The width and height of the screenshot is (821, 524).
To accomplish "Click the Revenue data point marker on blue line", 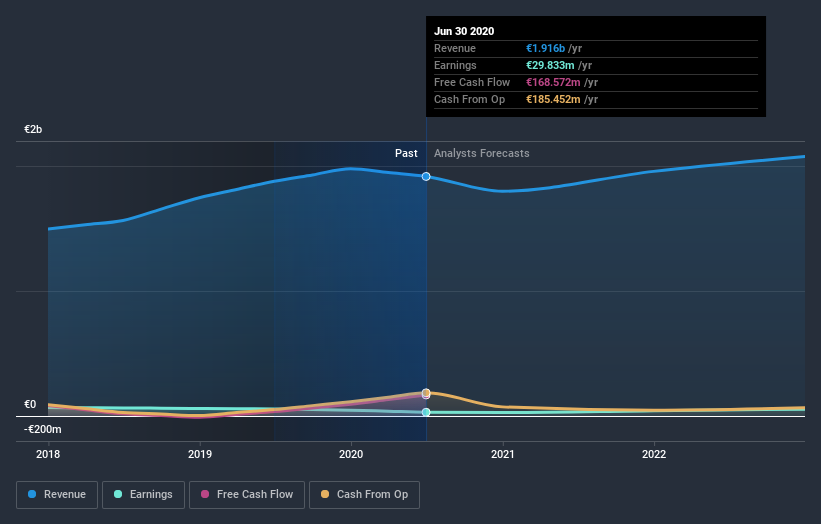I will click(426, 176).
